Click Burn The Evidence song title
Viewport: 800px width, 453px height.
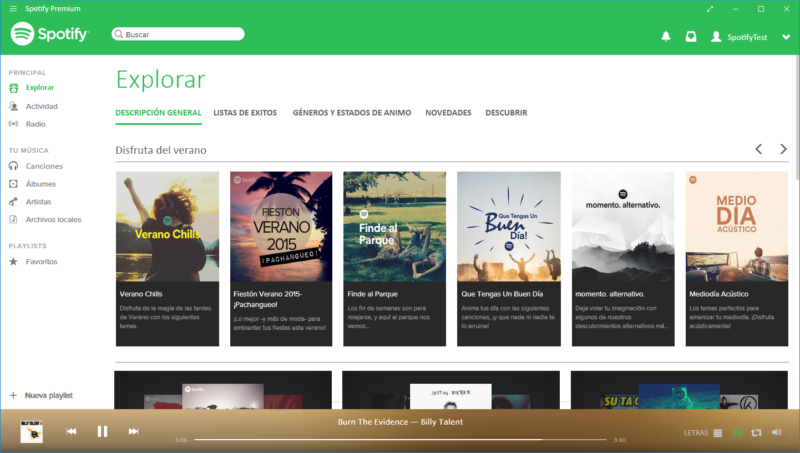pyautogui.click(x=373, y=422)
